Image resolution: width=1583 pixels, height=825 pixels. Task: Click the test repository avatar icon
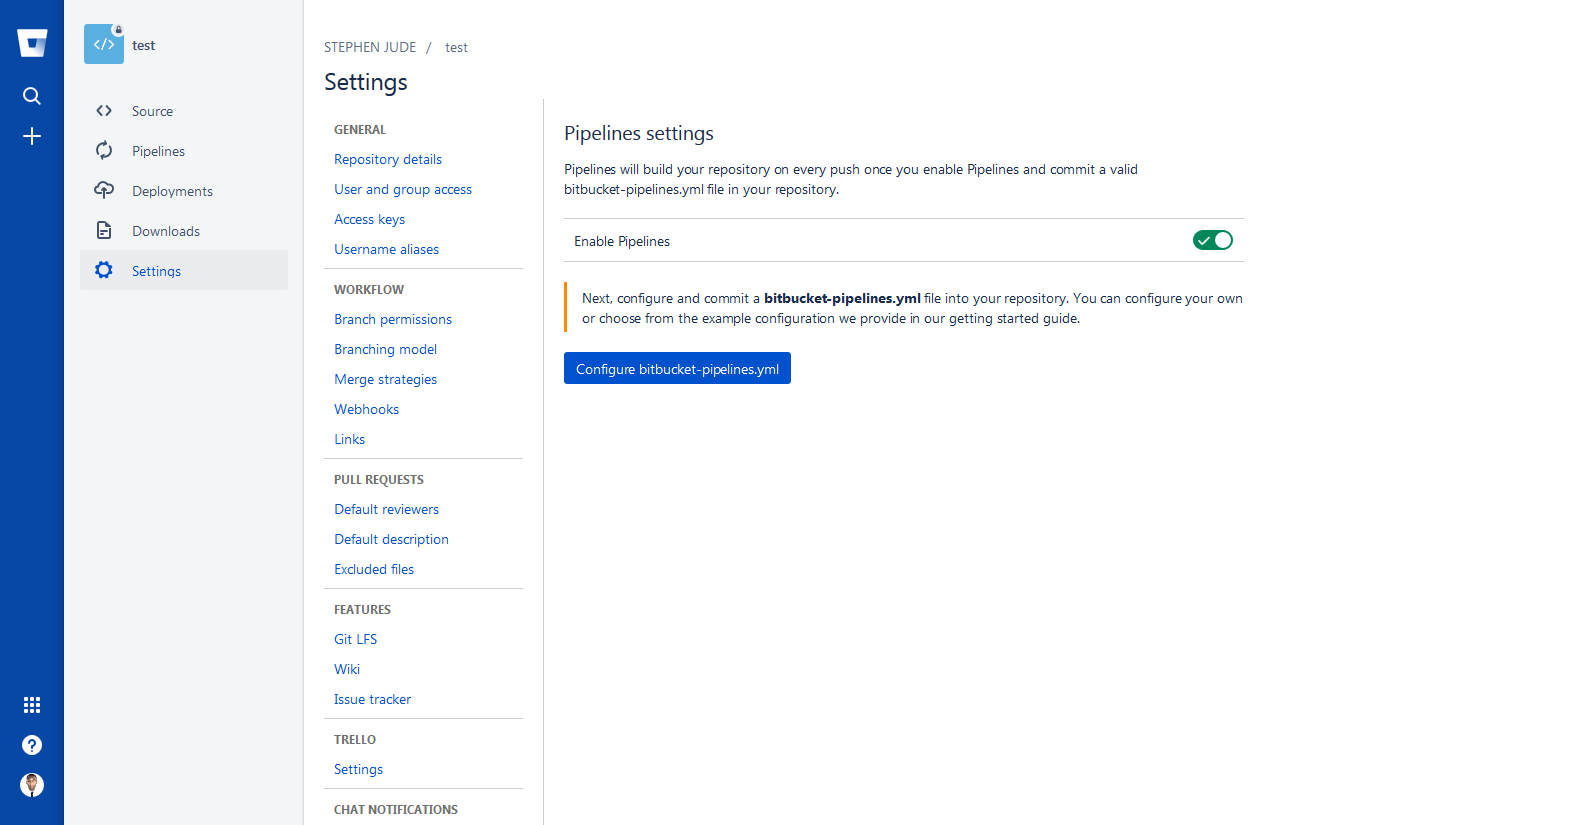[104, 44]
